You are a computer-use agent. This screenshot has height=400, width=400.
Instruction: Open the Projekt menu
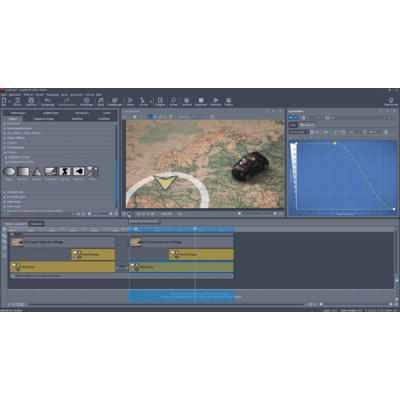click(x=40, y=95)
